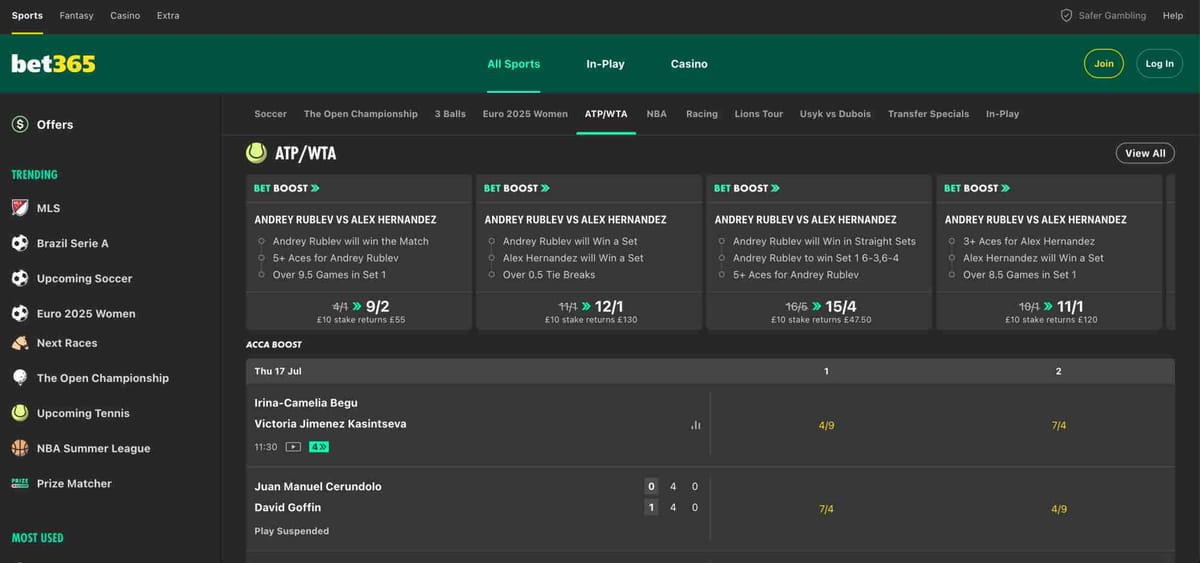Click the Safer Gambling shield icon

tap(1066, 15)
